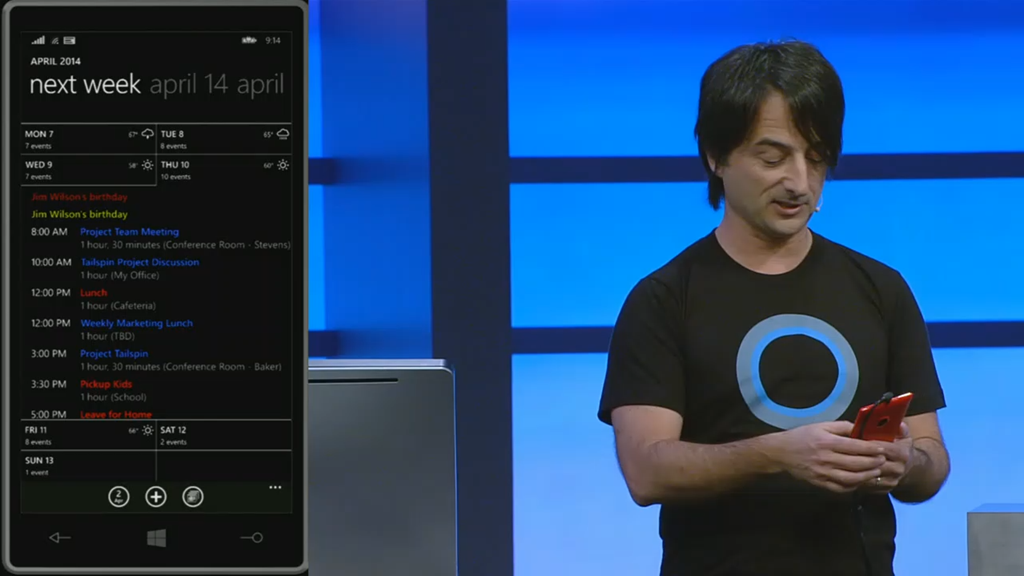
Task: Tap the sun weather icon on WED 9
Action: [148, 165]
